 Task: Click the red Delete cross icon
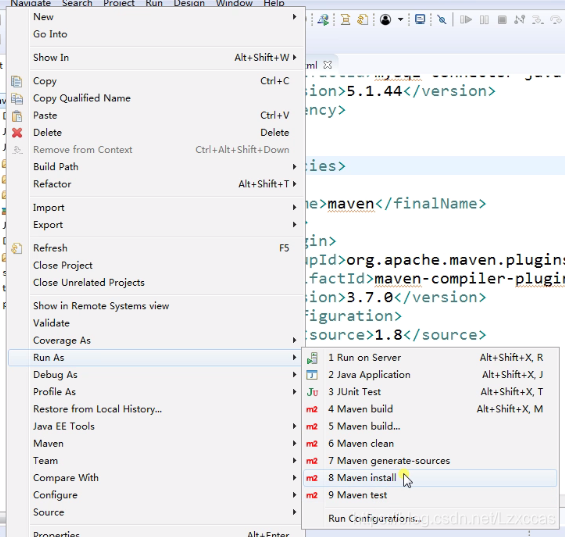coord(17,133)
